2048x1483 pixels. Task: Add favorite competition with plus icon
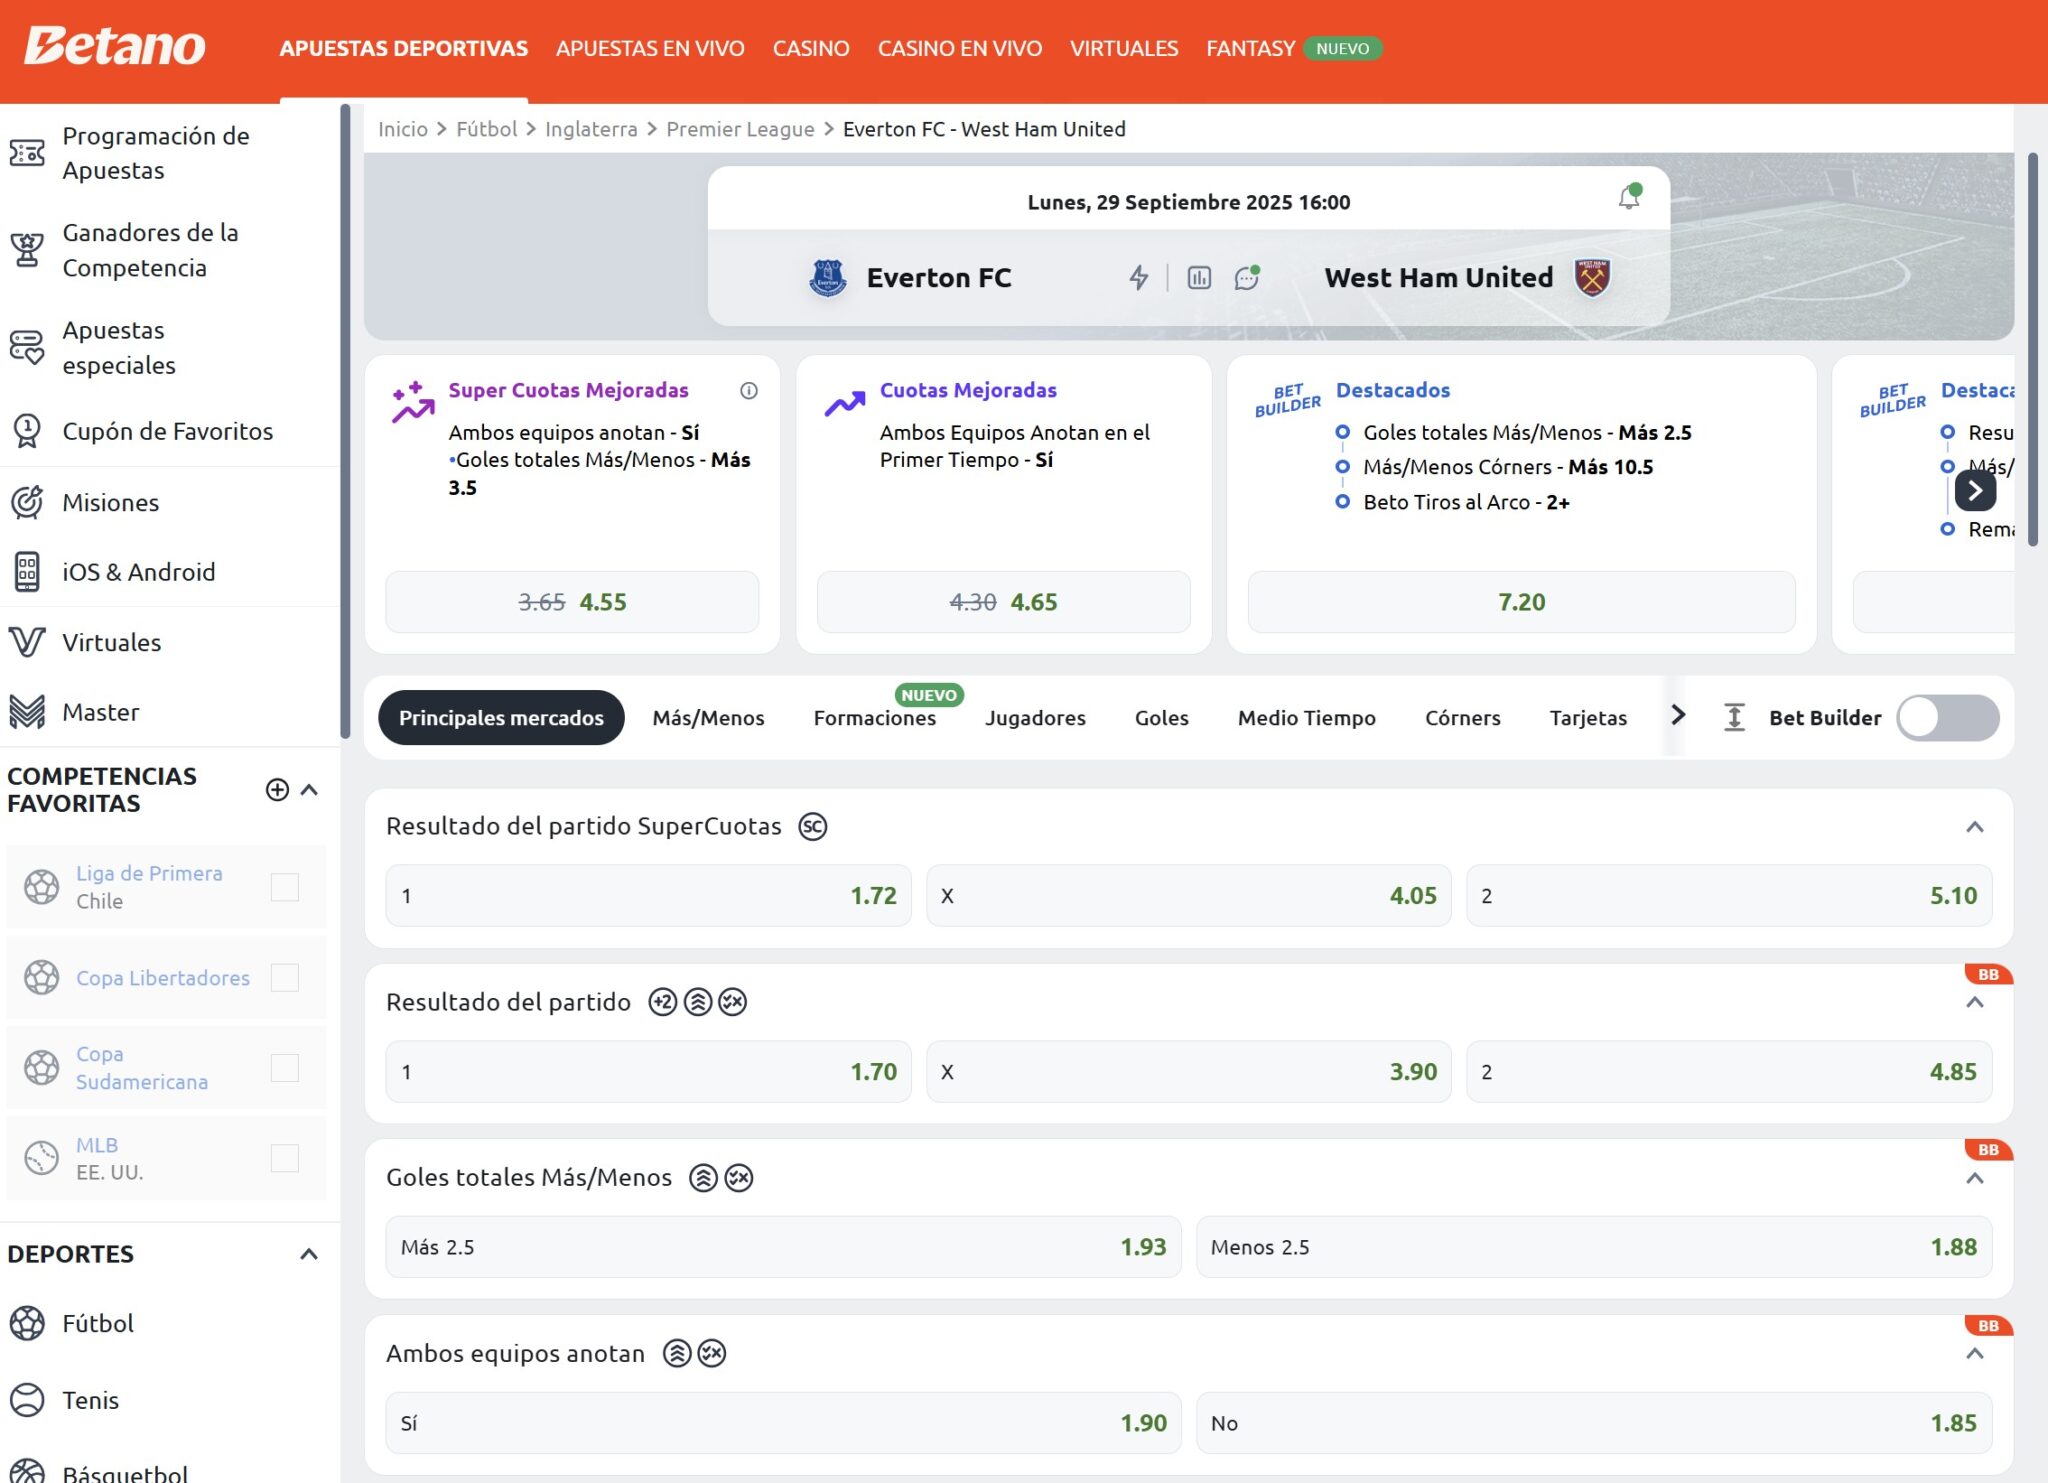point(277,790)
